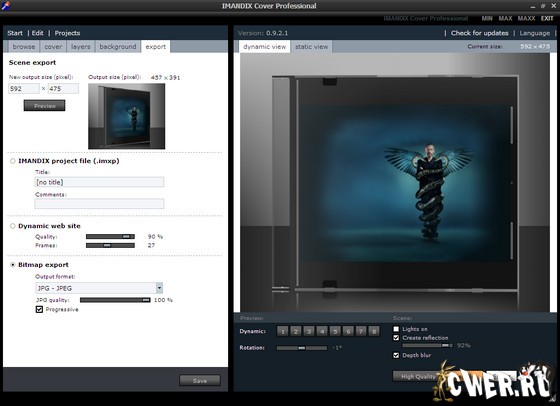Click the Save button
Image resolution: width=560 pixels, height=406 pixels.
(x=200, y=381)
